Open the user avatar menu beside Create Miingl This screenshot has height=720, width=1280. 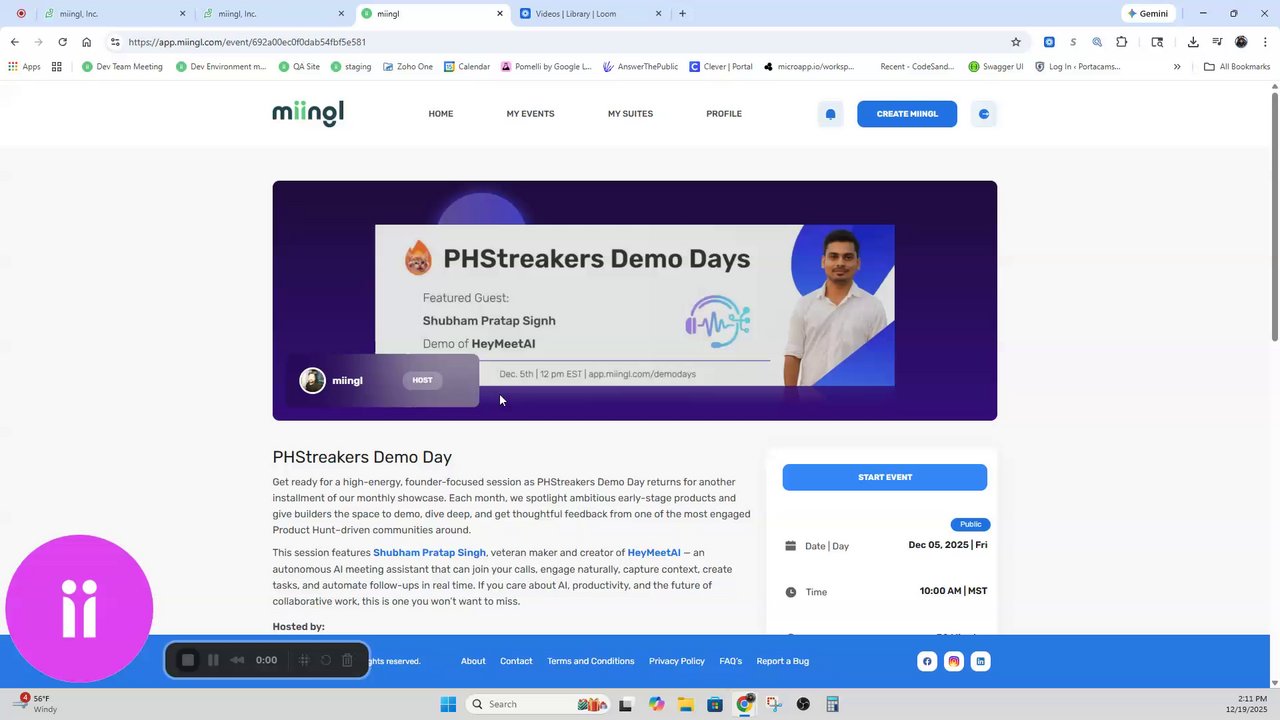click(x=984, y=114)
